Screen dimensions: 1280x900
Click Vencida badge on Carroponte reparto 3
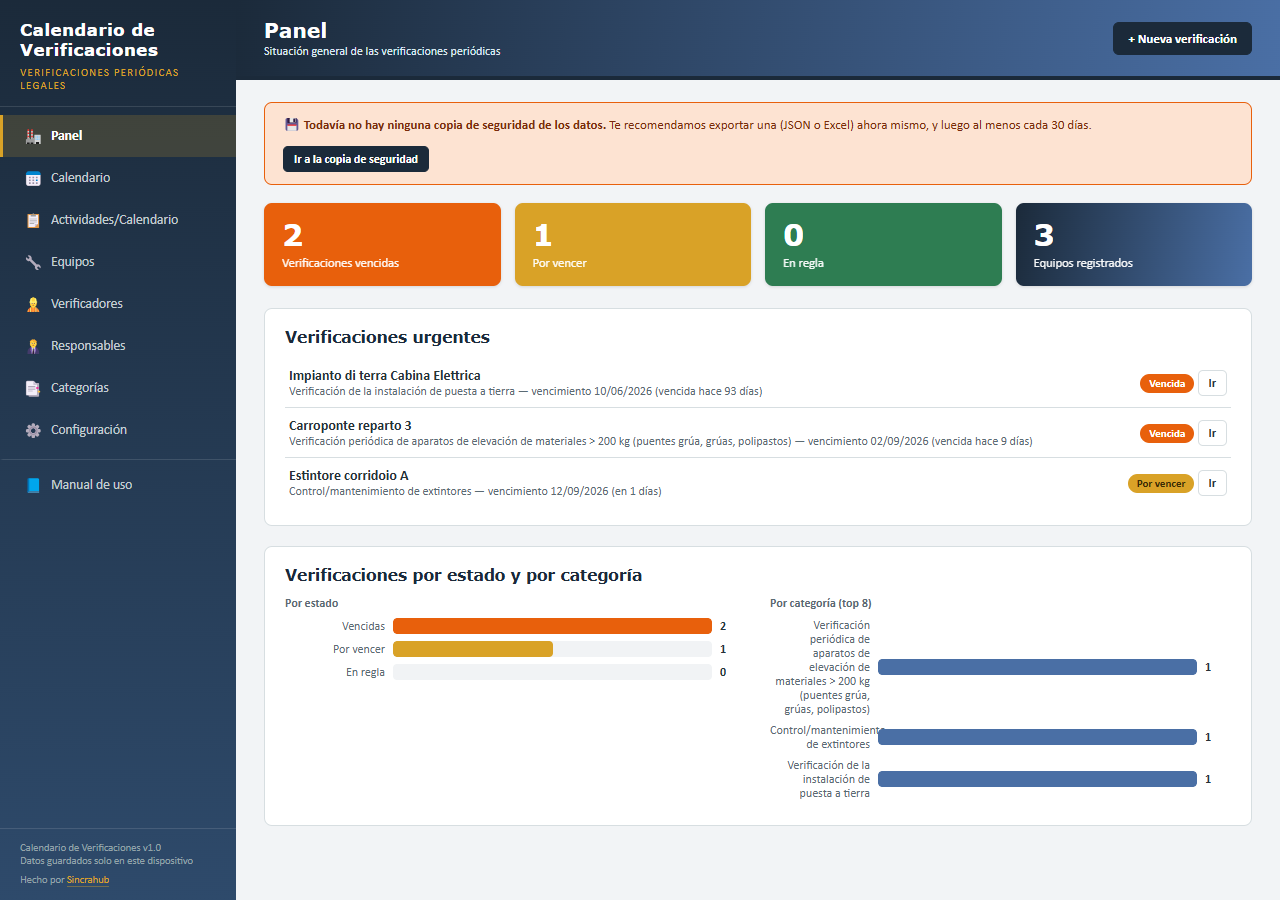coord(1167,433)
